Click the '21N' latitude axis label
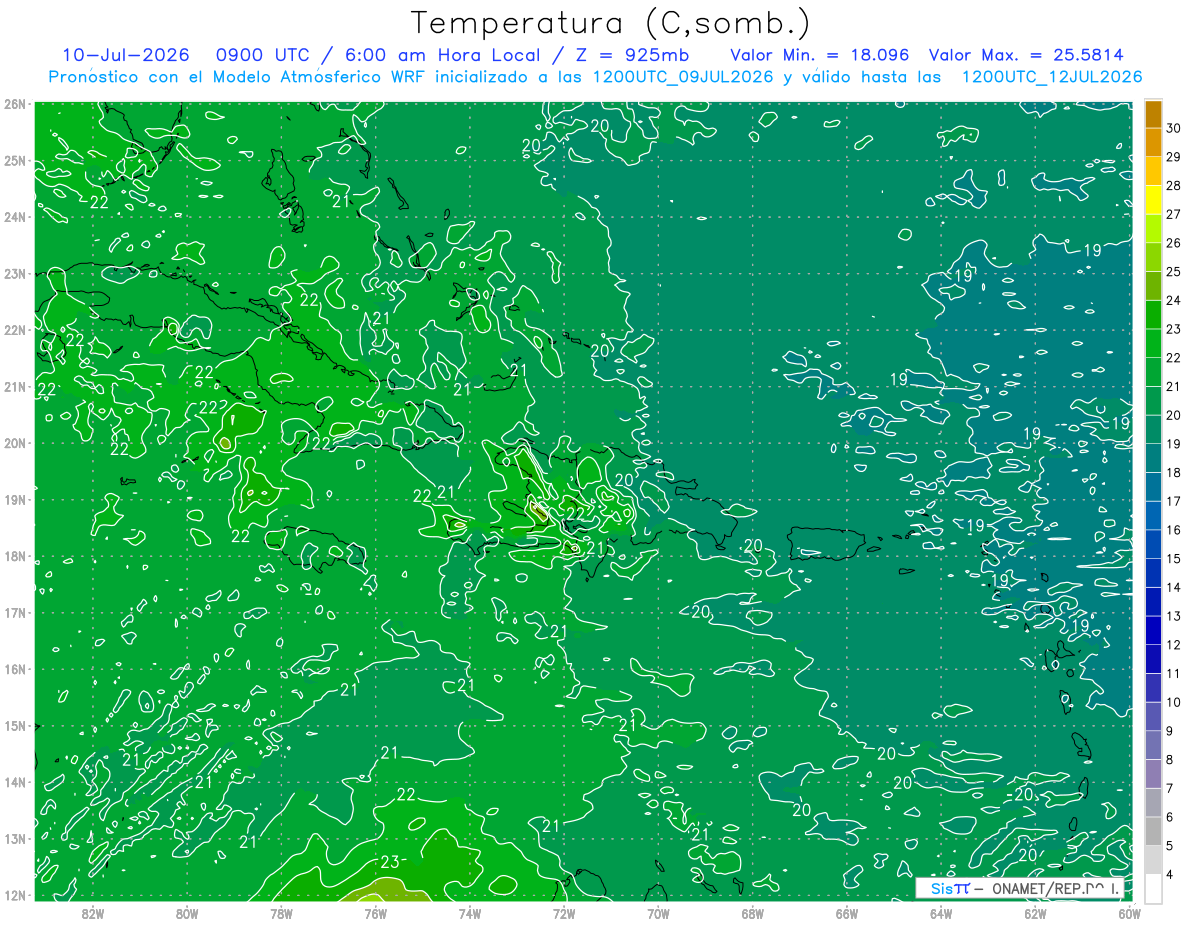 [15, 386]
